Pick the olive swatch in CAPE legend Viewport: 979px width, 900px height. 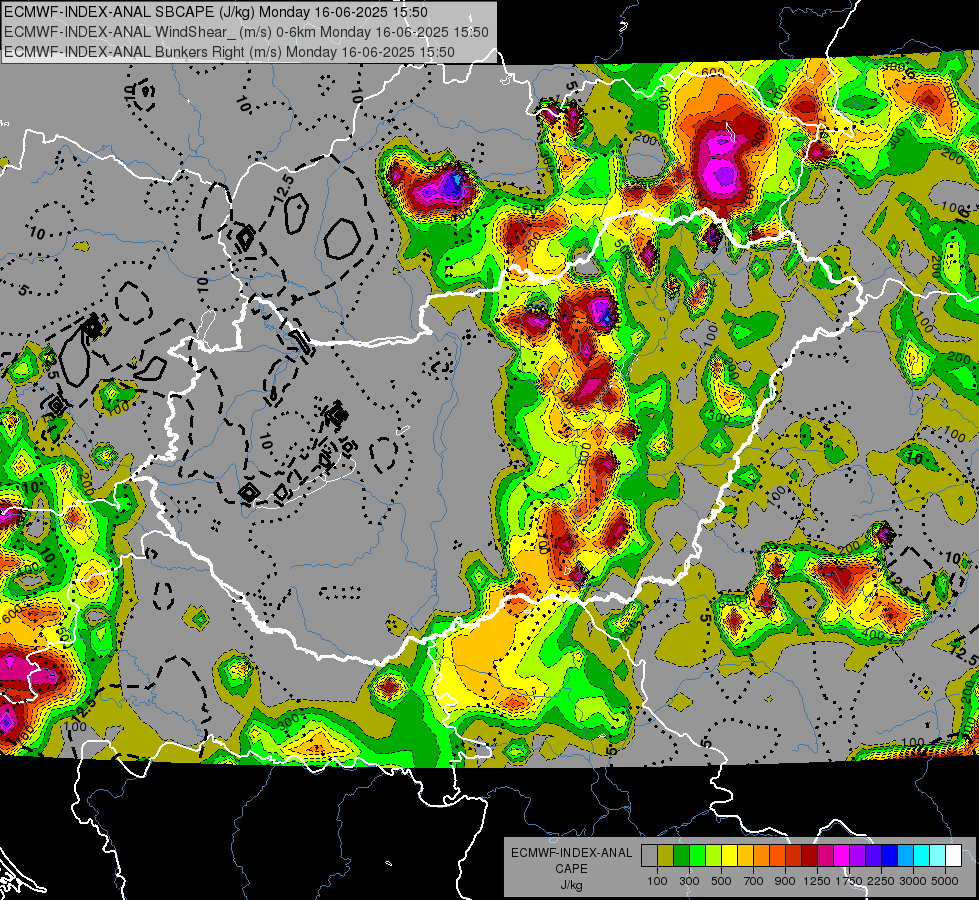(x=666, y=856)
